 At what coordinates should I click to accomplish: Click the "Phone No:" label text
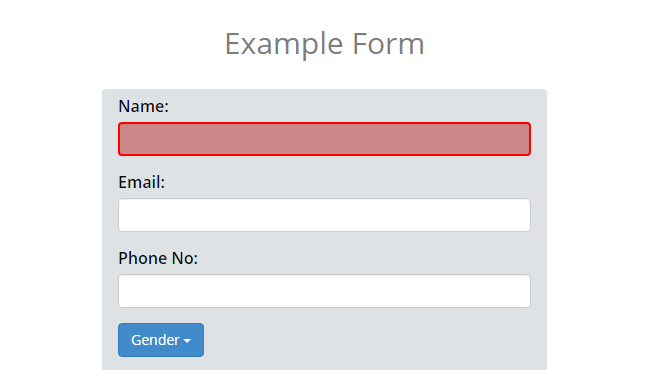(158, 258)
